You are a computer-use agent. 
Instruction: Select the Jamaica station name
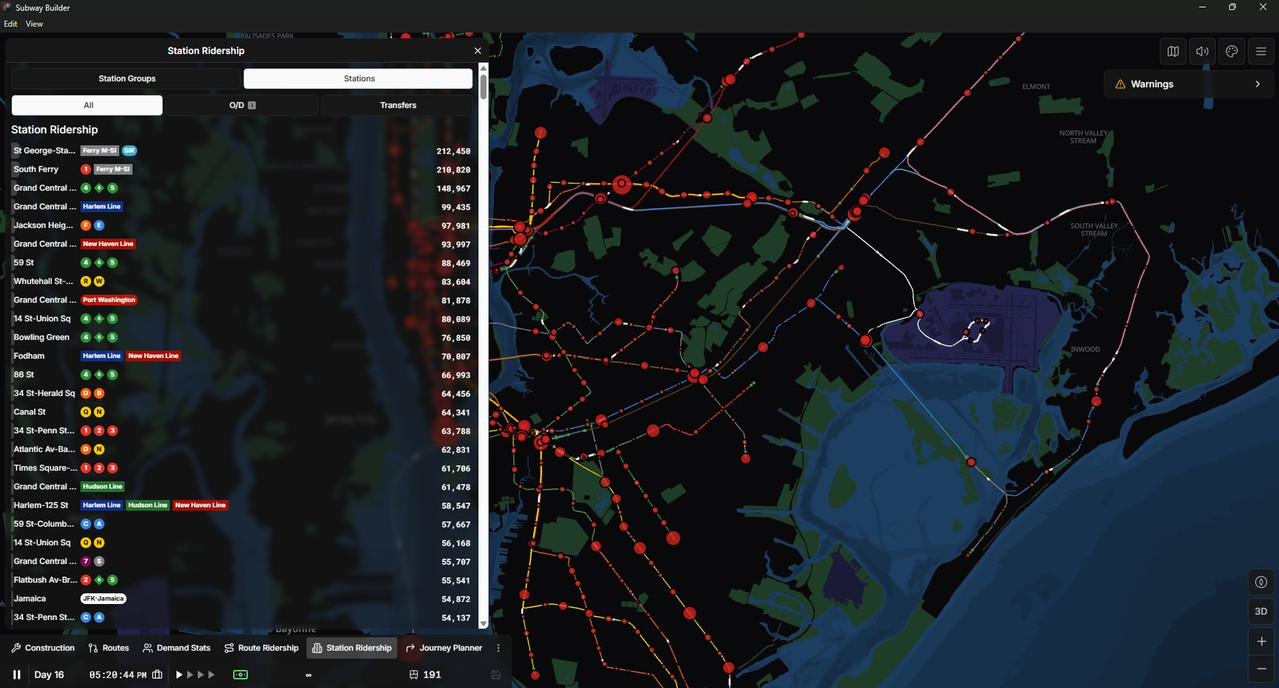[29, 598]
